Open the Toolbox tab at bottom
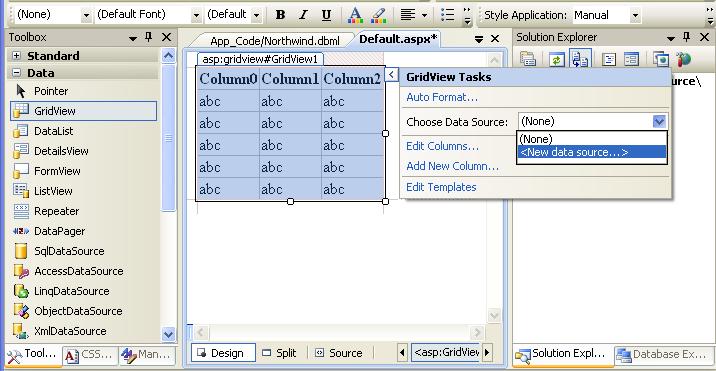This screenshot has height=371, width=716. coord(33,355)
